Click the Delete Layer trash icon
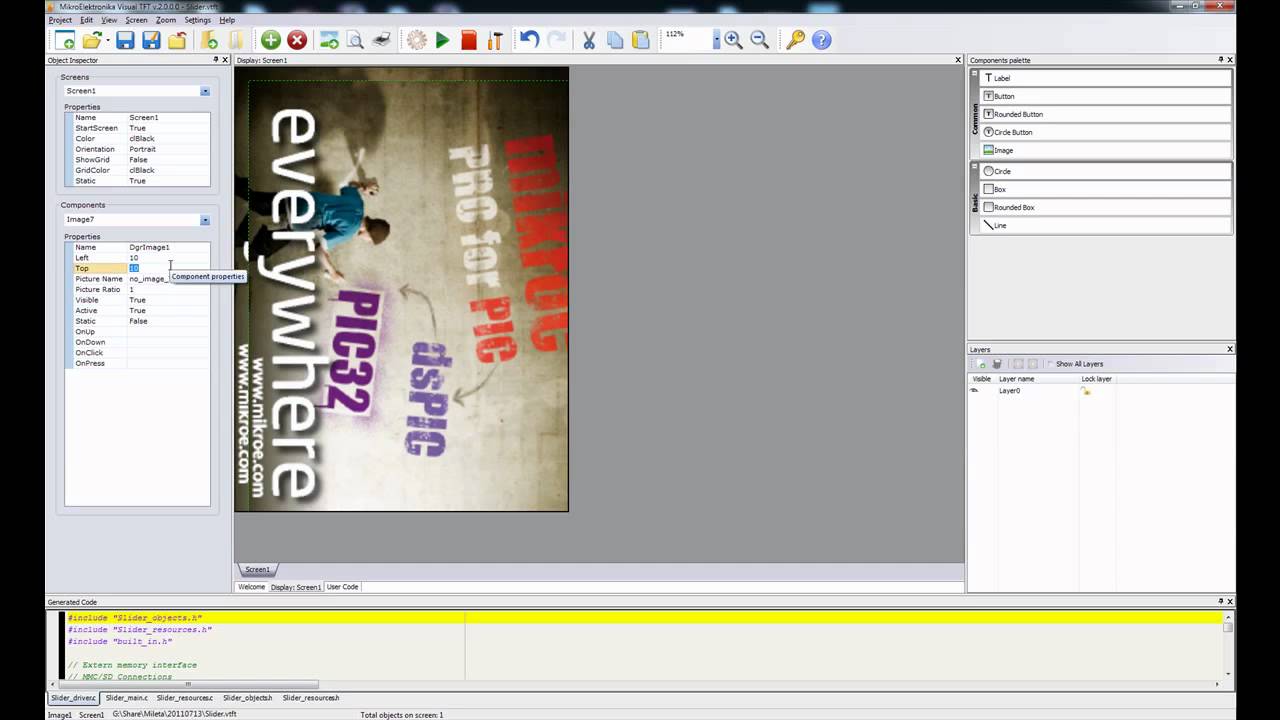This screenshot has height=720, width=1280. pyautogui.click(x=997, y=364)
